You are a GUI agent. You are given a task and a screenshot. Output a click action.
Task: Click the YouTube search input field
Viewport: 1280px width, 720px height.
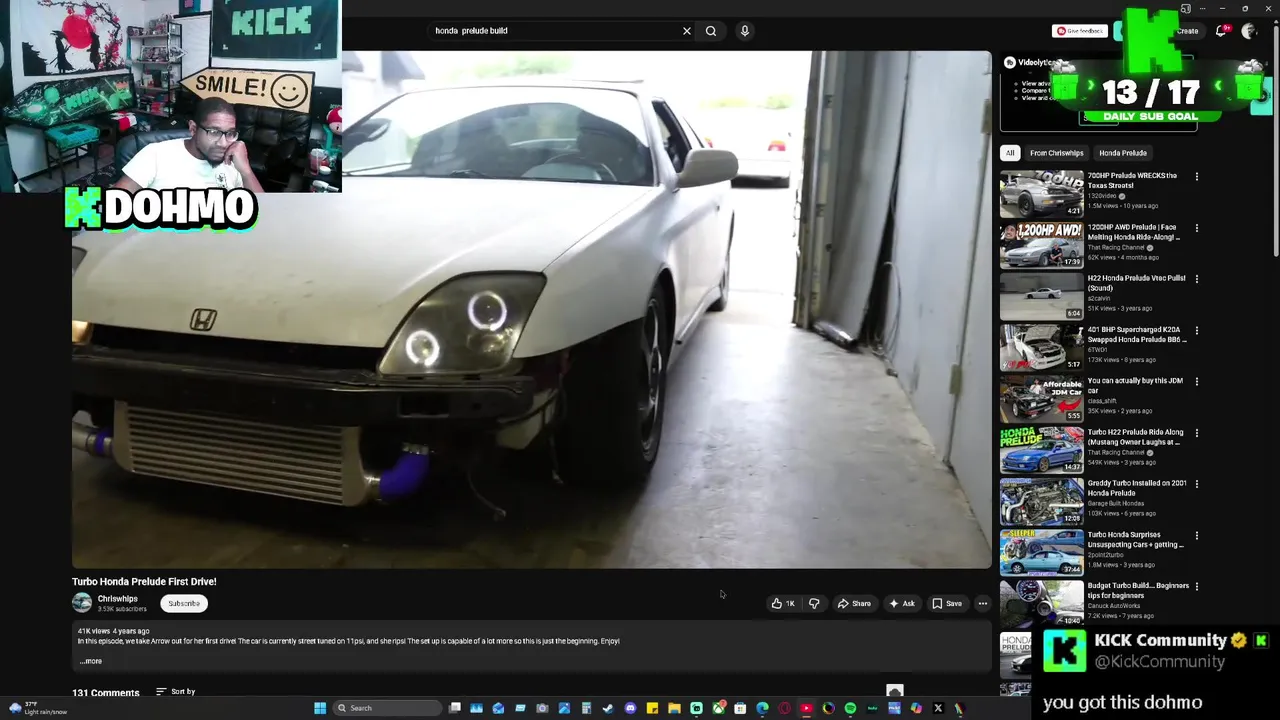click(x=555, y=31)
